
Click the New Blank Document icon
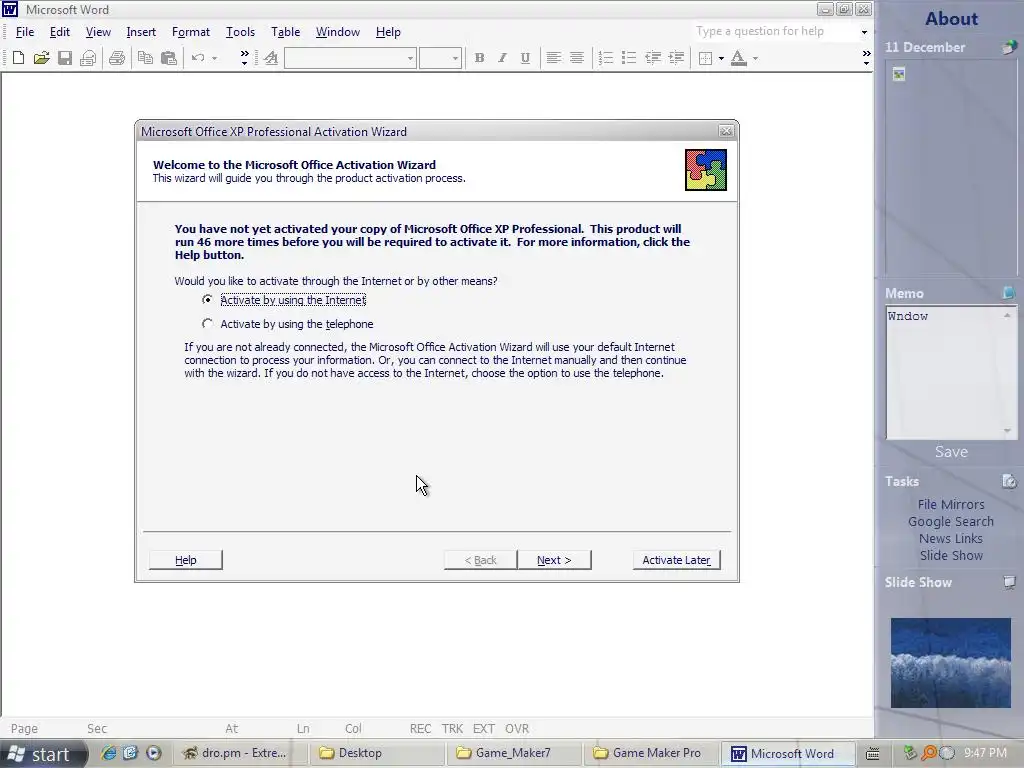pyautogui.click(x=18, y=58)
